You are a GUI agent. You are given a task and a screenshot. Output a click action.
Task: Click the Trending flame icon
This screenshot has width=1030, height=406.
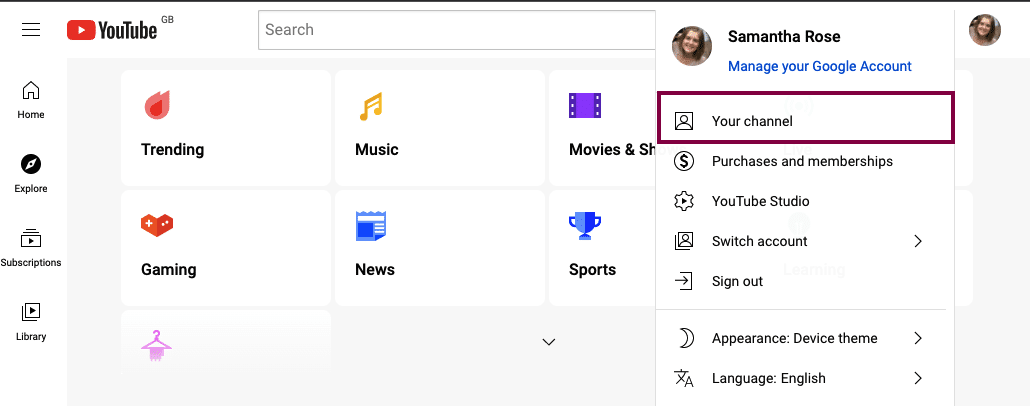tap(157, 105)
